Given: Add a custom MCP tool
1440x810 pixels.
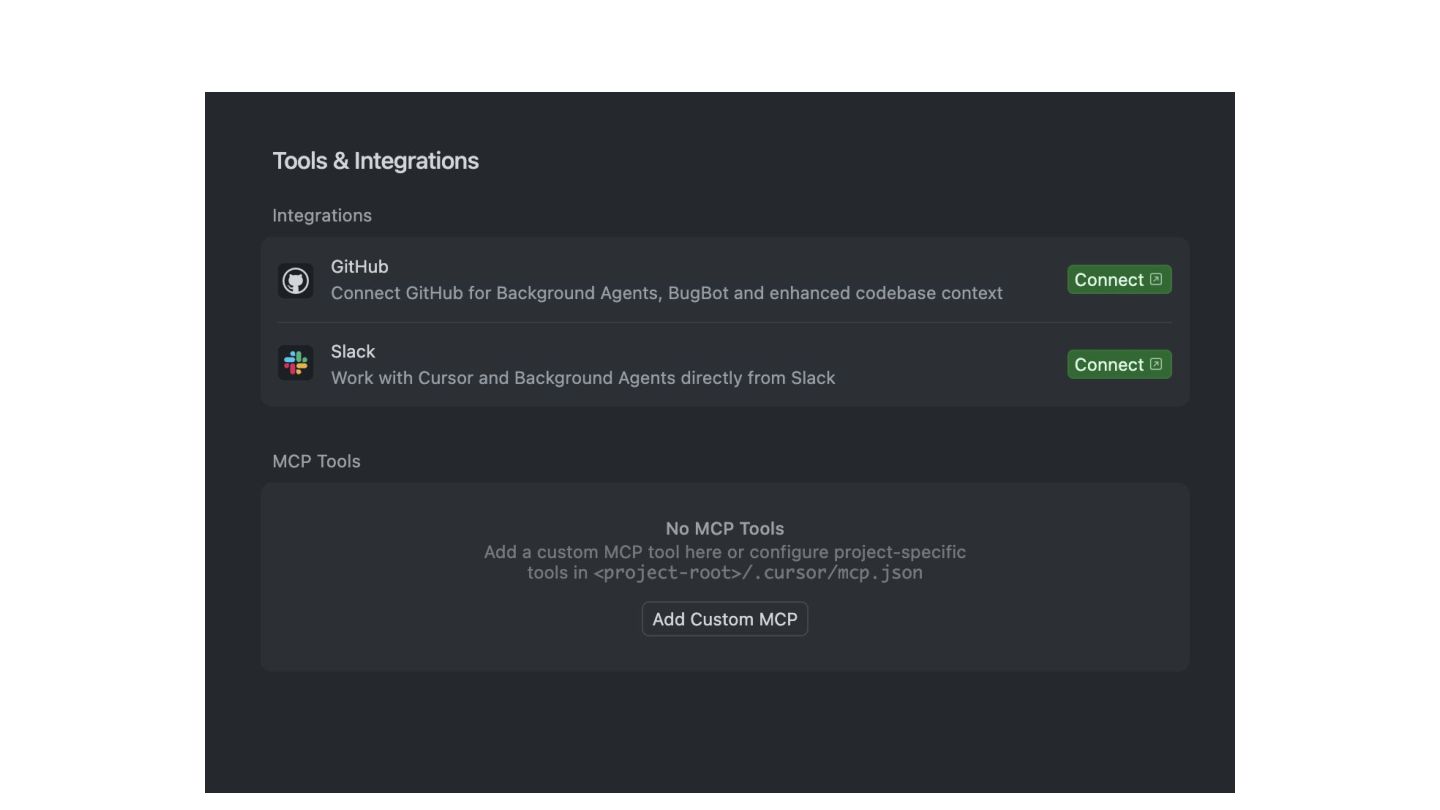Looking at the screenshot, I should point(725,619).
